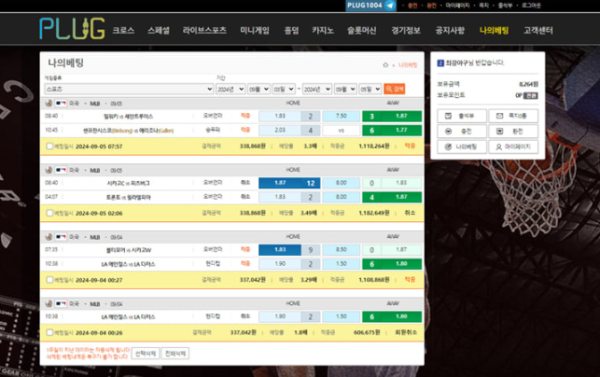
Task: Open the start day 03일 dropdown
Action: pyautogui.click(x=284, y=89)
